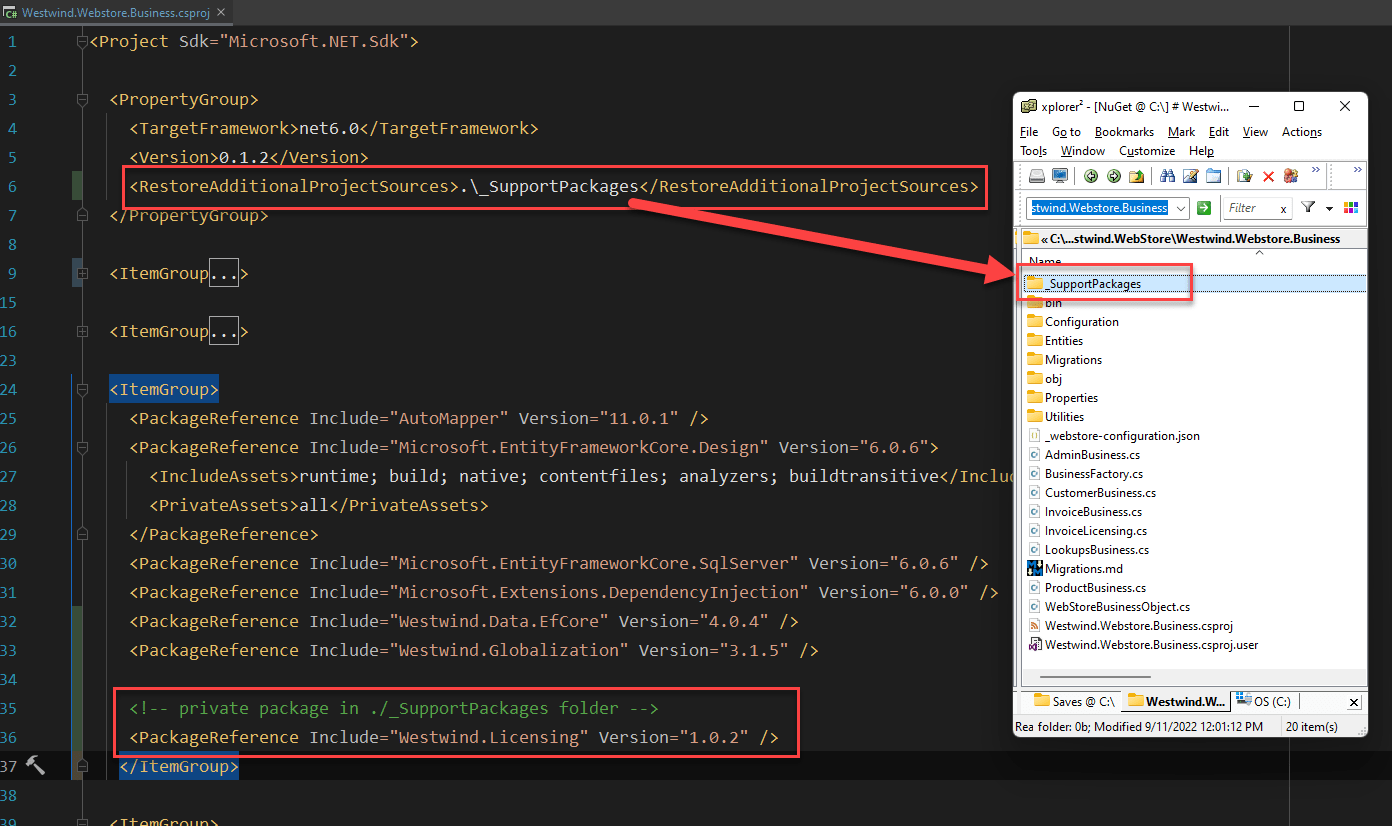Click the green go arrow beside the address bar
This screenshot has width=1392, height=826.
(x=1204, y=208)
